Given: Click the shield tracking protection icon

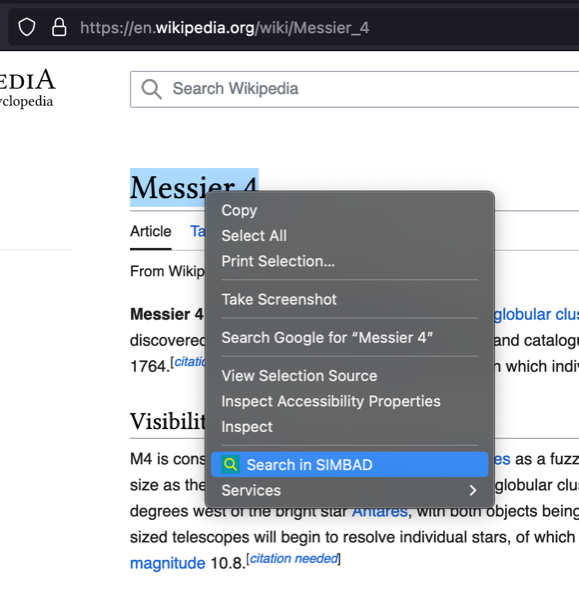Looking at the screenshot, I should click(x=27, y=28).
